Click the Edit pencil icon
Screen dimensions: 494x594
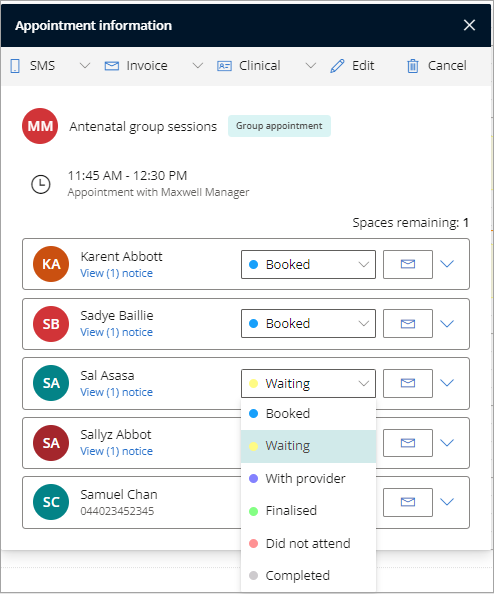click(337, 66)
